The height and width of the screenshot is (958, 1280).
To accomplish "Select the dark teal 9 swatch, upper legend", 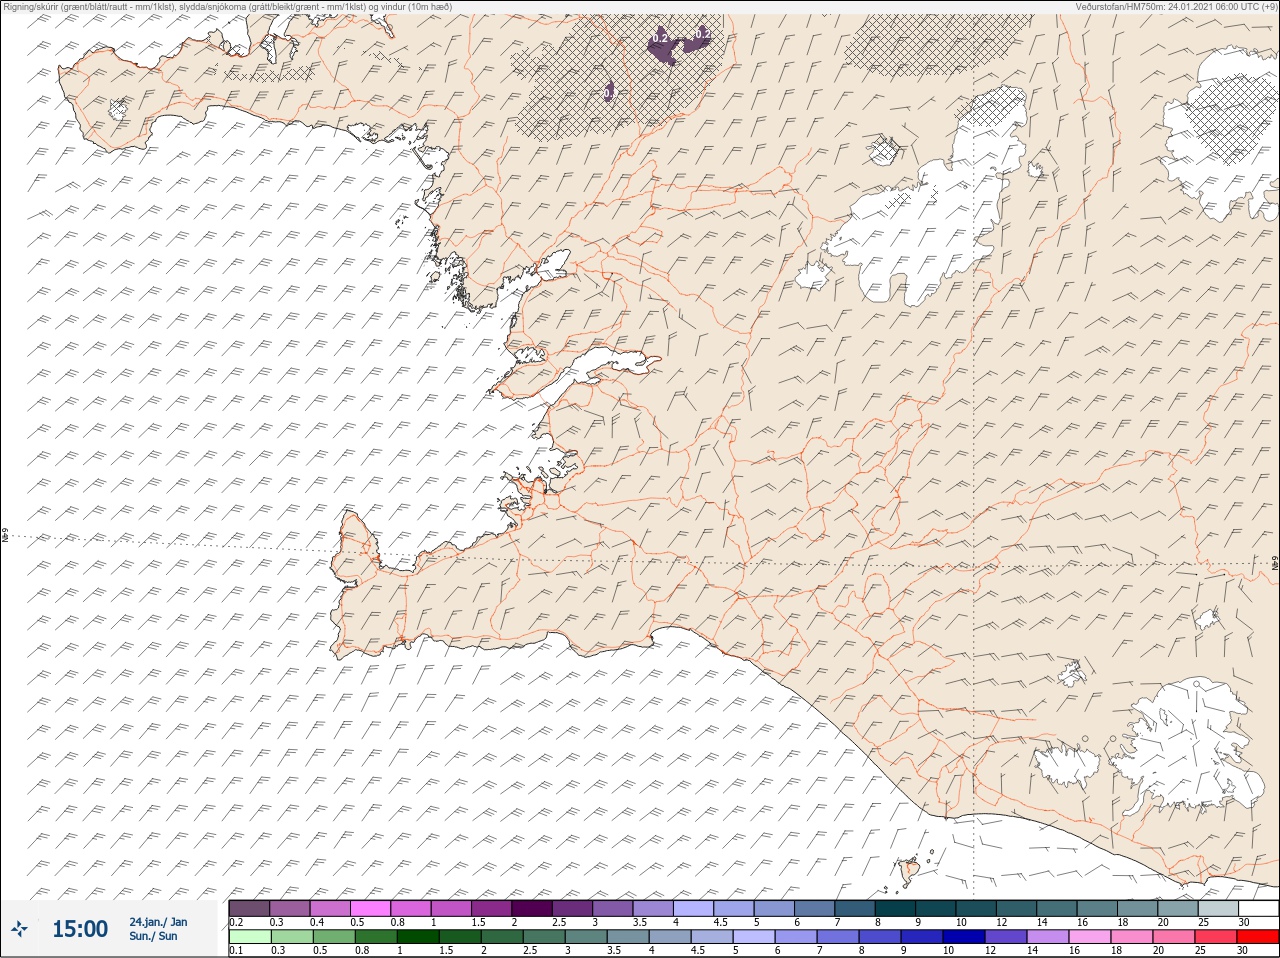I will [937, 909].
